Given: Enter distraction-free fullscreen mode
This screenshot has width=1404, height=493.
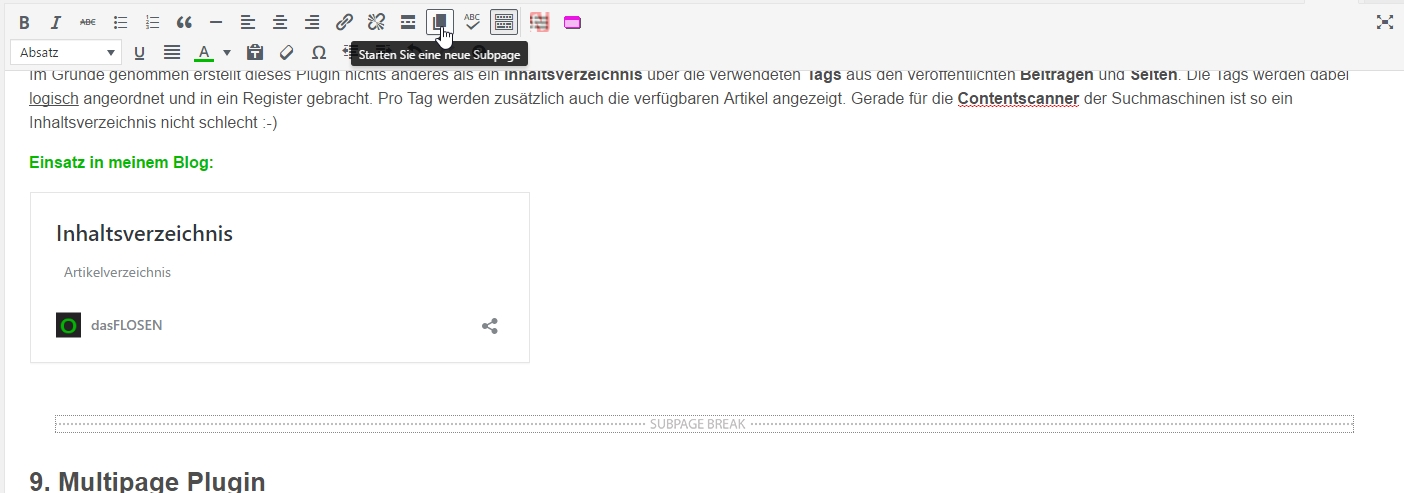Looking at the screenshot, I should pos(1384,22).
